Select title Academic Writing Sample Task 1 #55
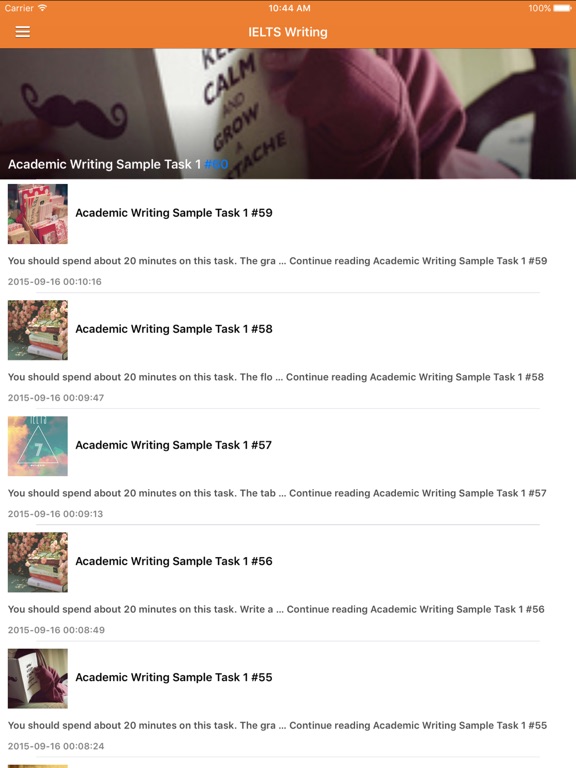The image size is (576, 768). click(x=174, y=677)
